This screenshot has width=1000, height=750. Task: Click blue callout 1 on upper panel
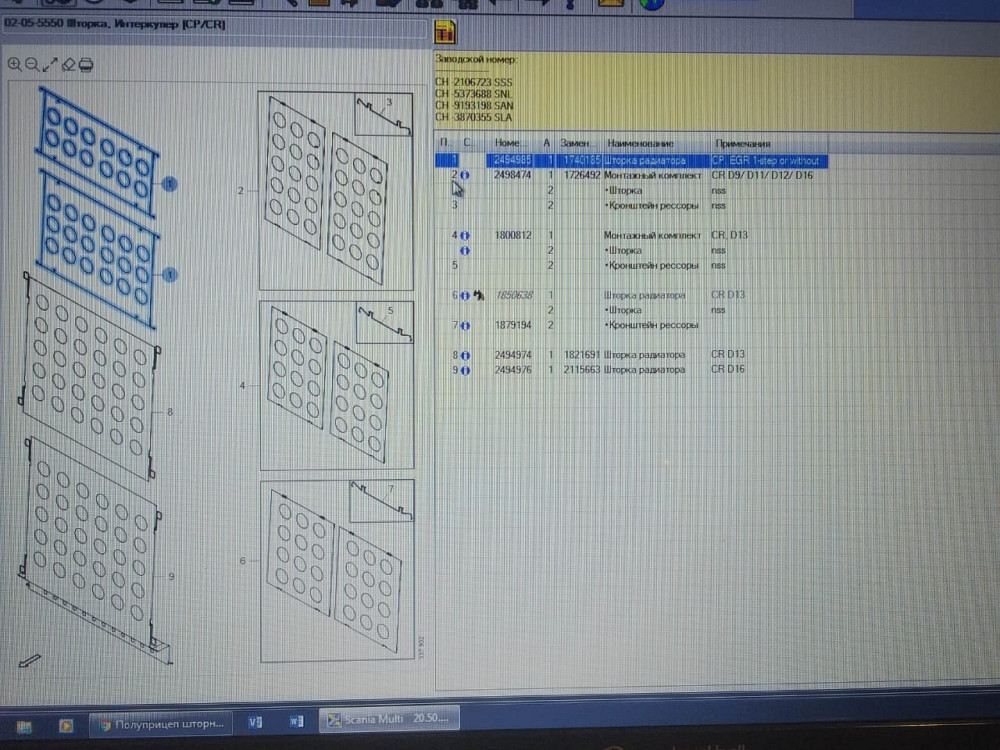pyautogui.click(x=170, y=184)
